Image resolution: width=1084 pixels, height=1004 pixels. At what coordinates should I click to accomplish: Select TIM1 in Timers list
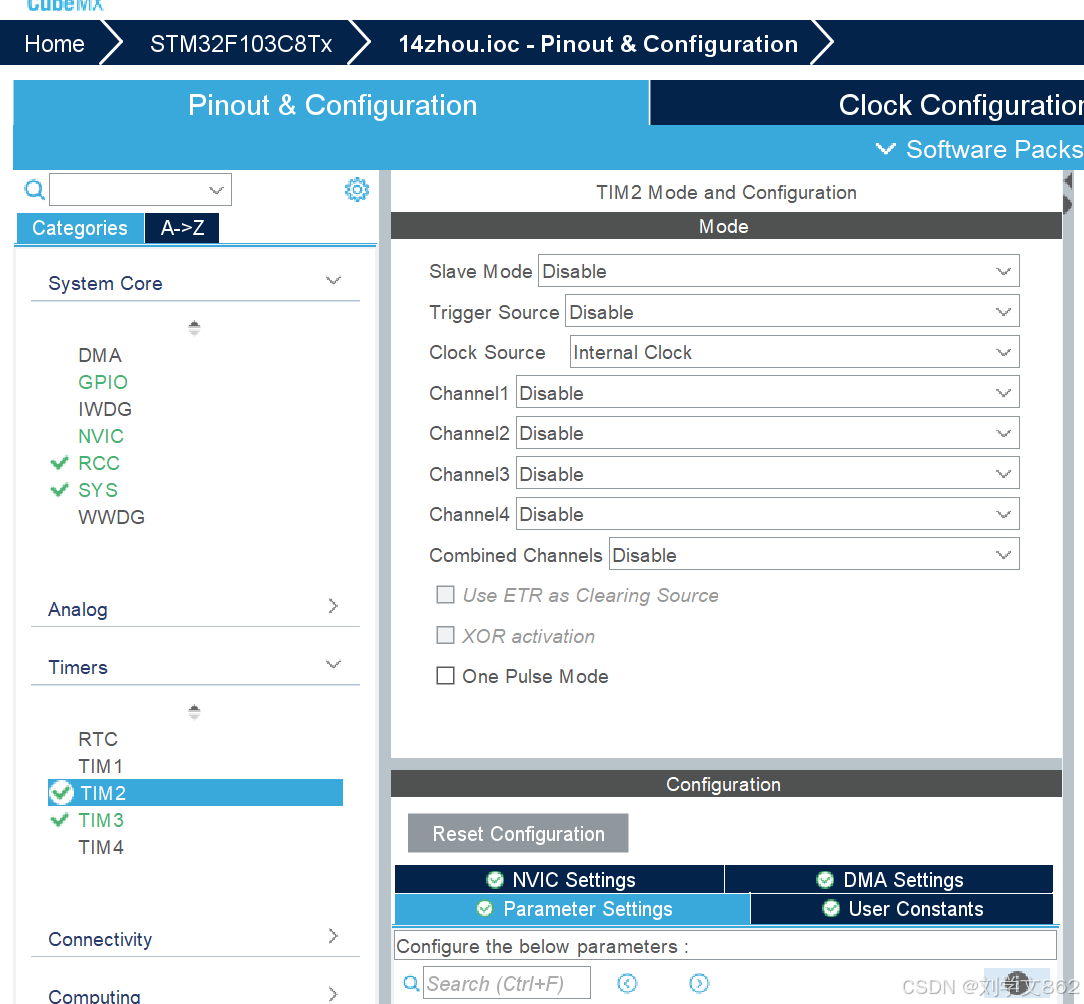[x=101, y=765]
